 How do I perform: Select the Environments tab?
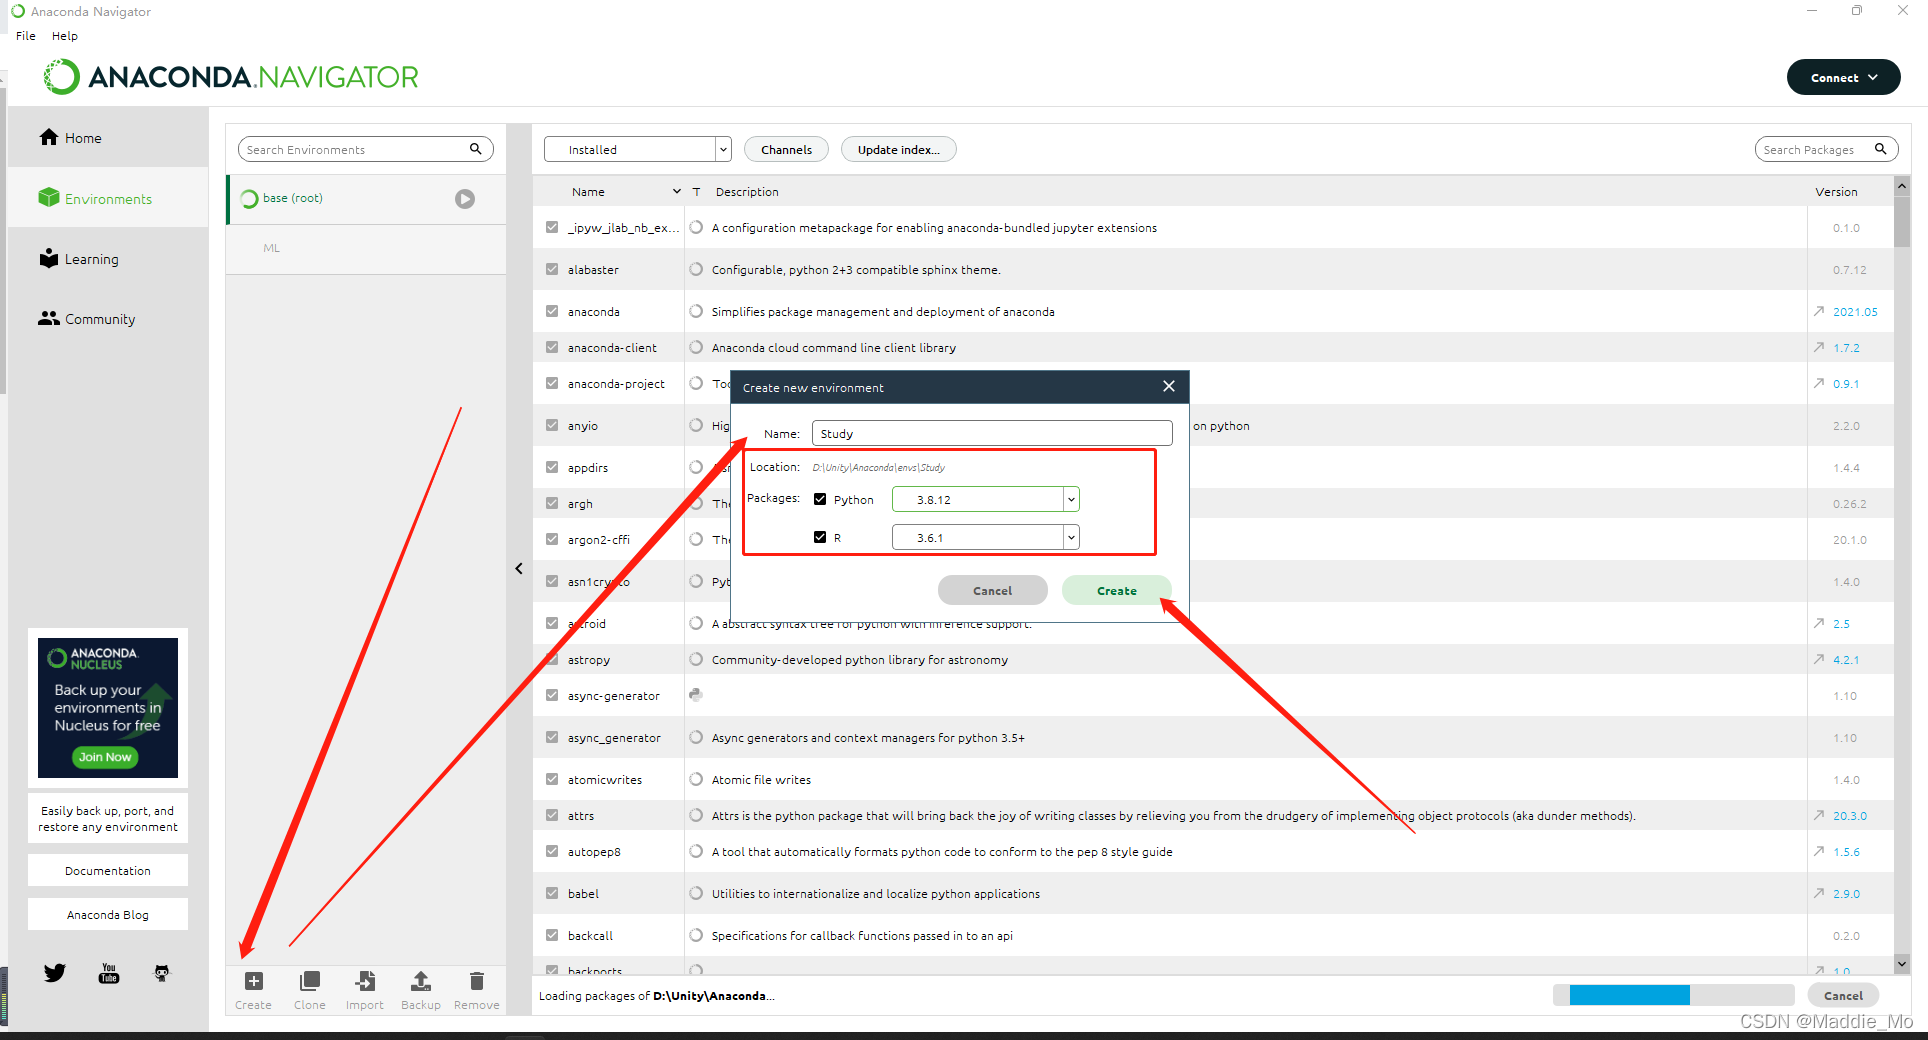coord(108,198)
